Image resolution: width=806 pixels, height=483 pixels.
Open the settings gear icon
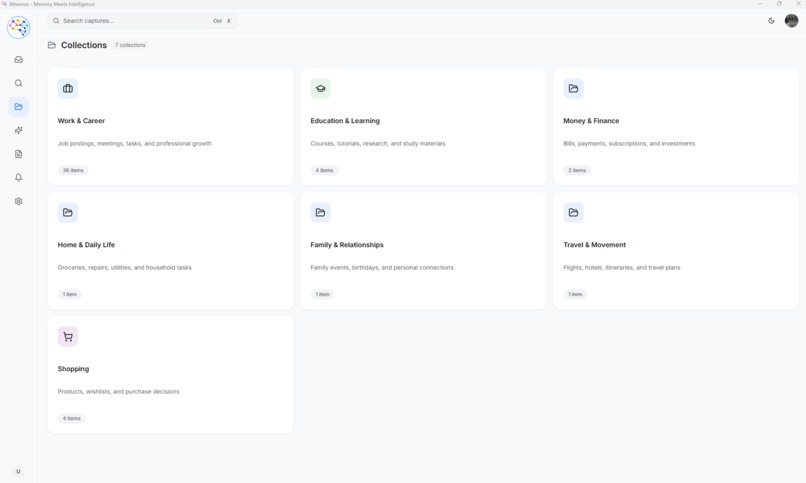[19, 201]
